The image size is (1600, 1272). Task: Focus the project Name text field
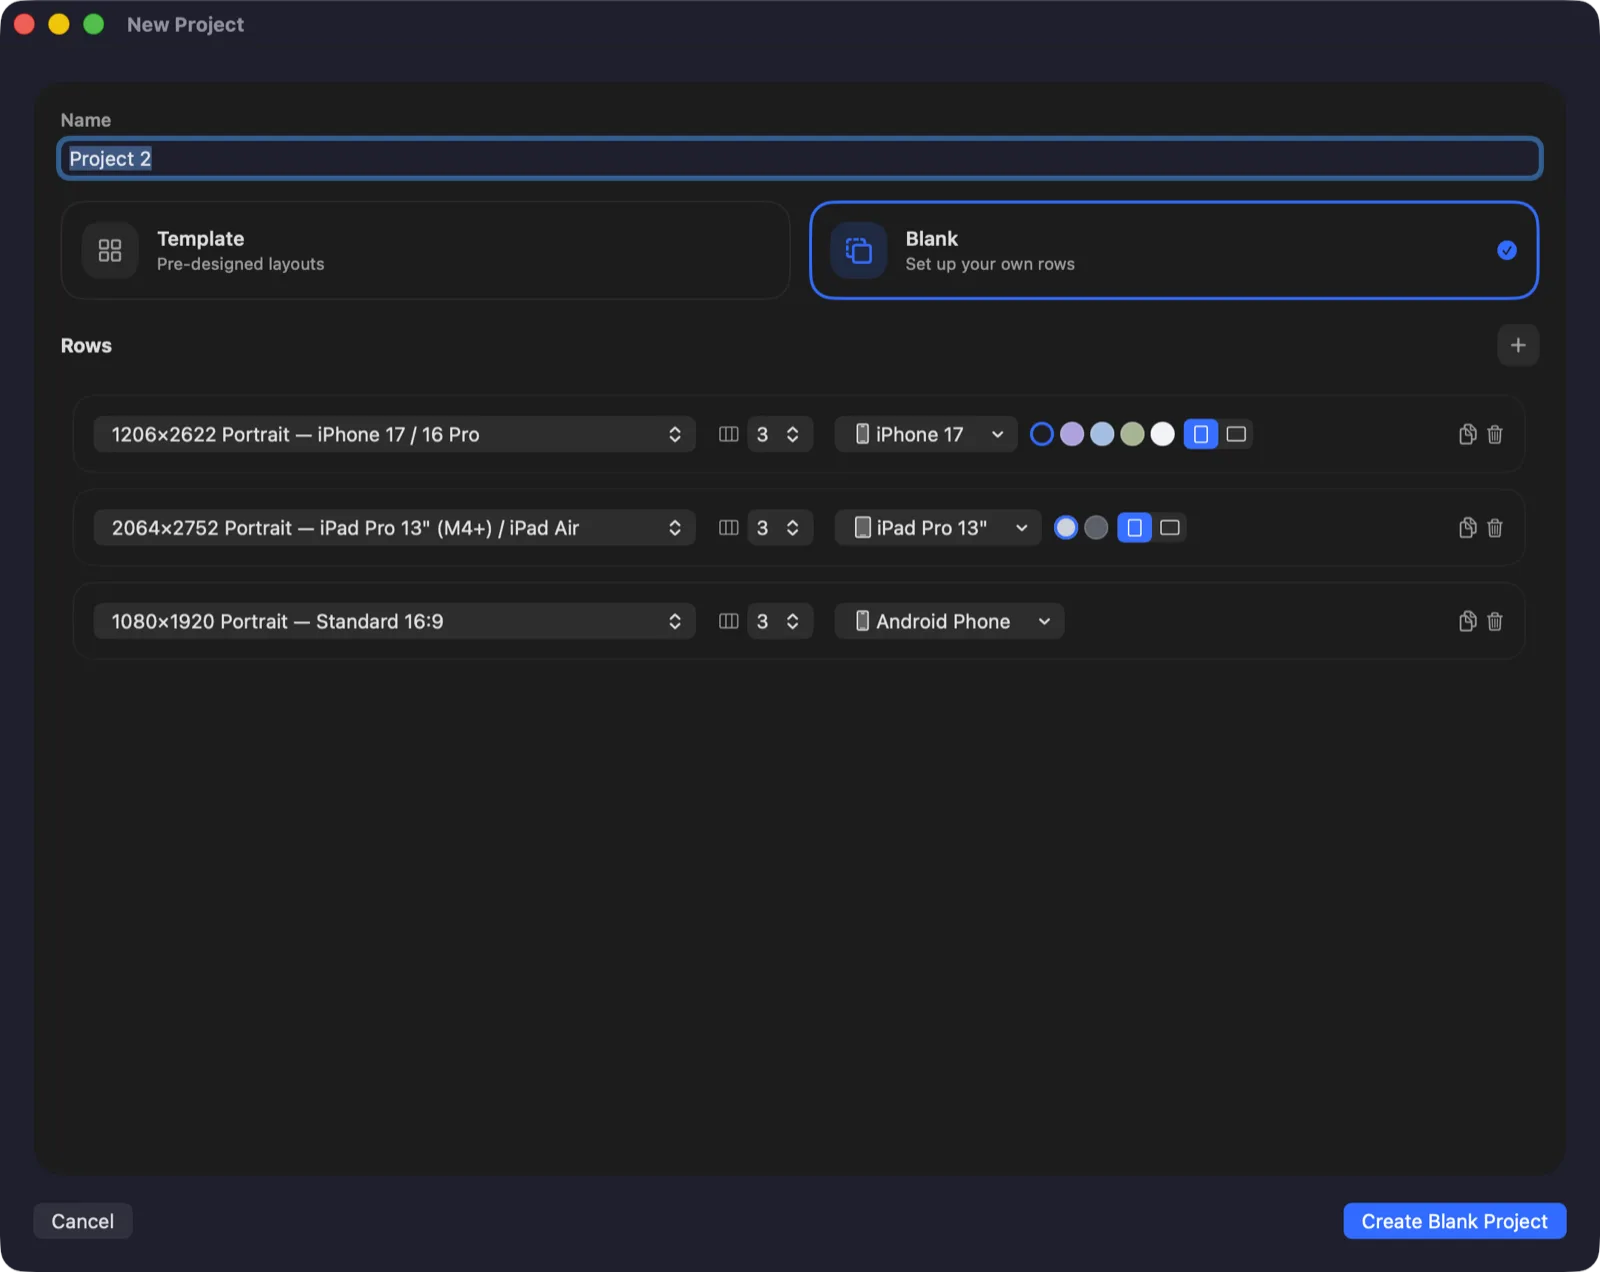pos(800,159)
